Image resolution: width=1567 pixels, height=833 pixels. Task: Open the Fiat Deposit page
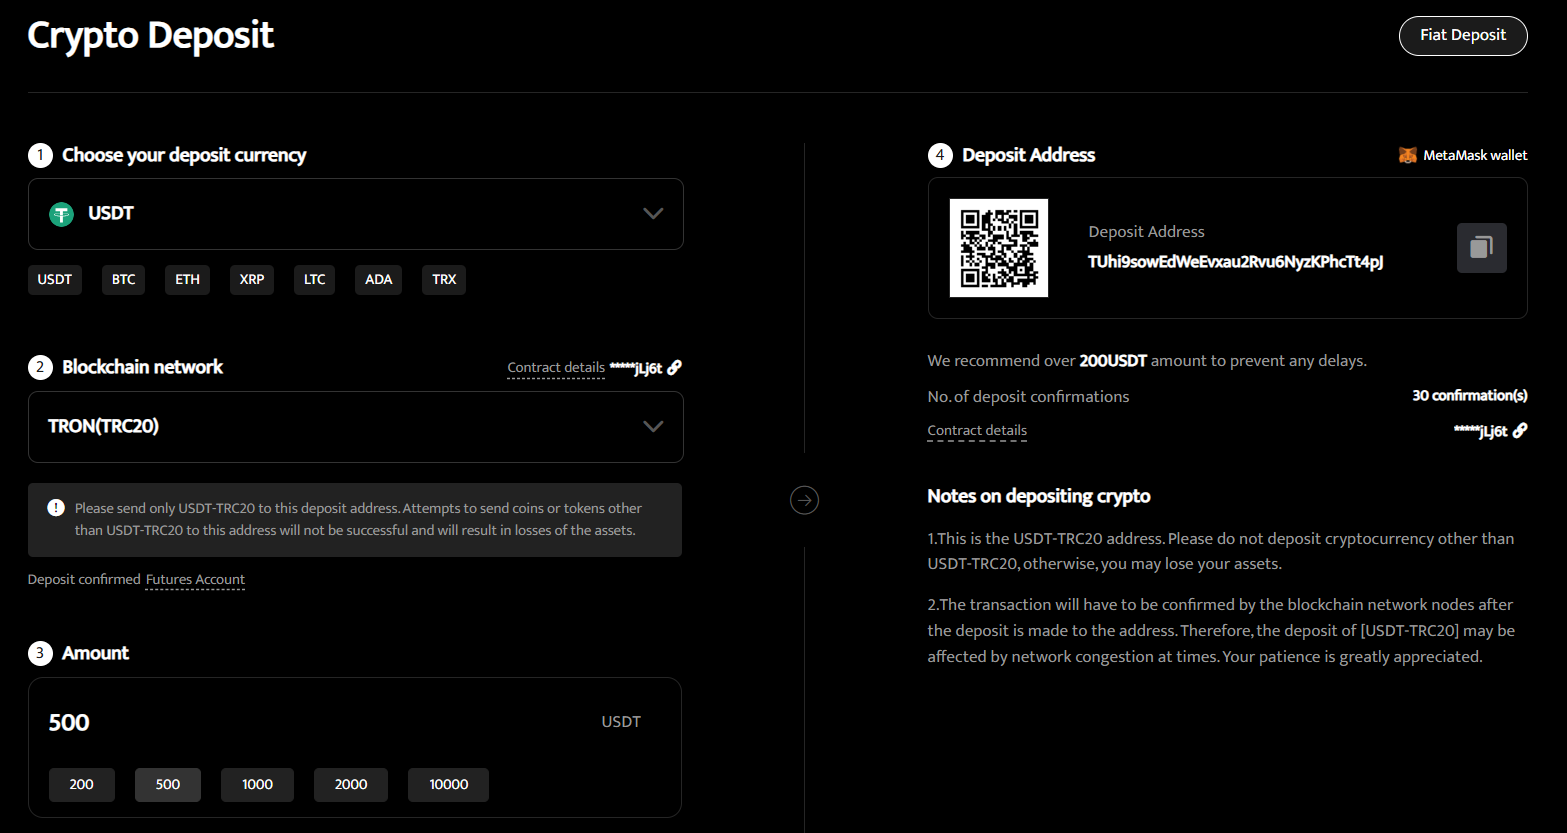1463,36
